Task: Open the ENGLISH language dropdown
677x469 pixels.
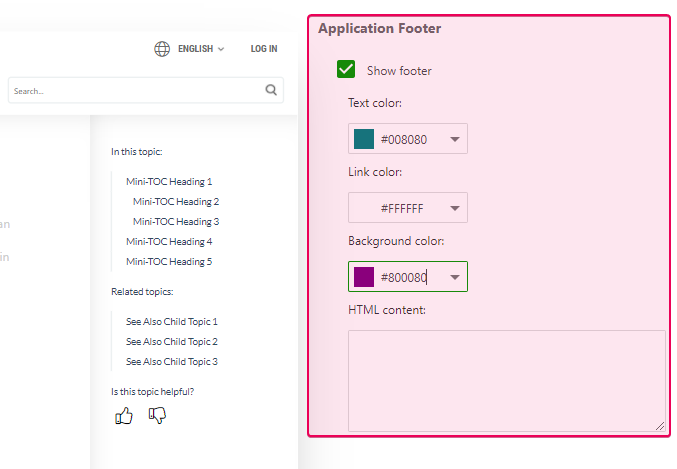Action: coord(201,49)
